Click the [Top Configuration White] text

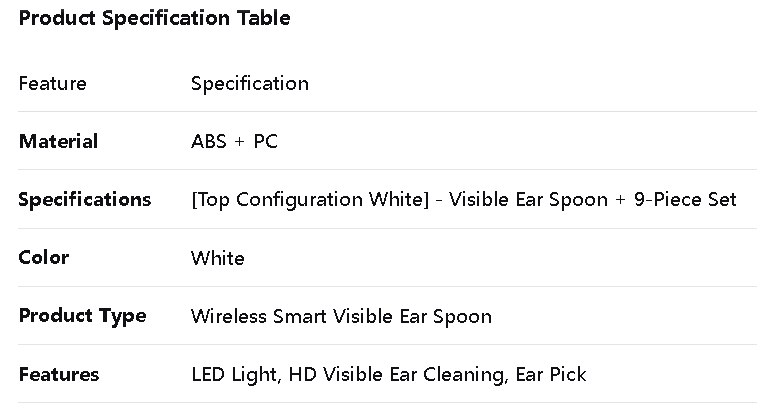309,199
